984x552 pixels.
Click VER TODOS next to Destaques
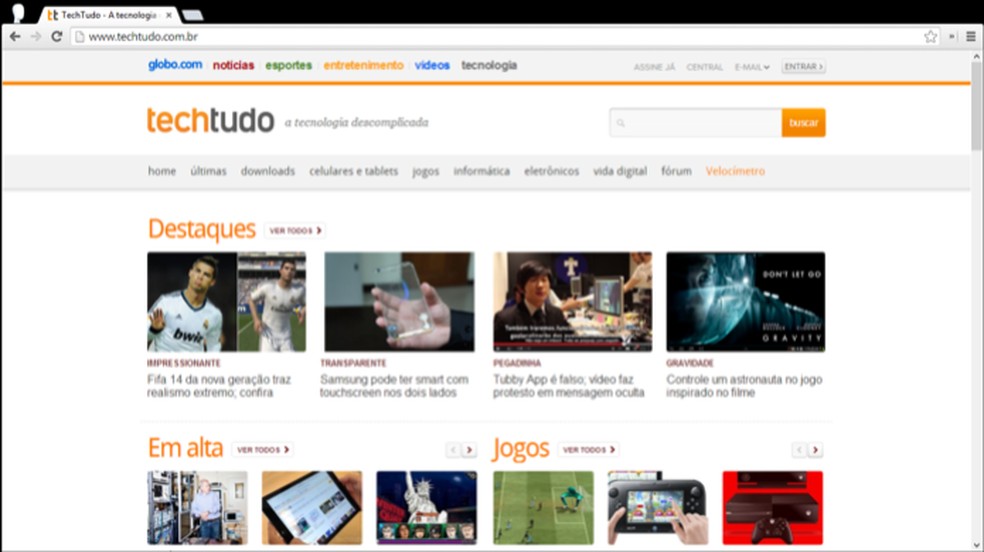tap(295, 231)
